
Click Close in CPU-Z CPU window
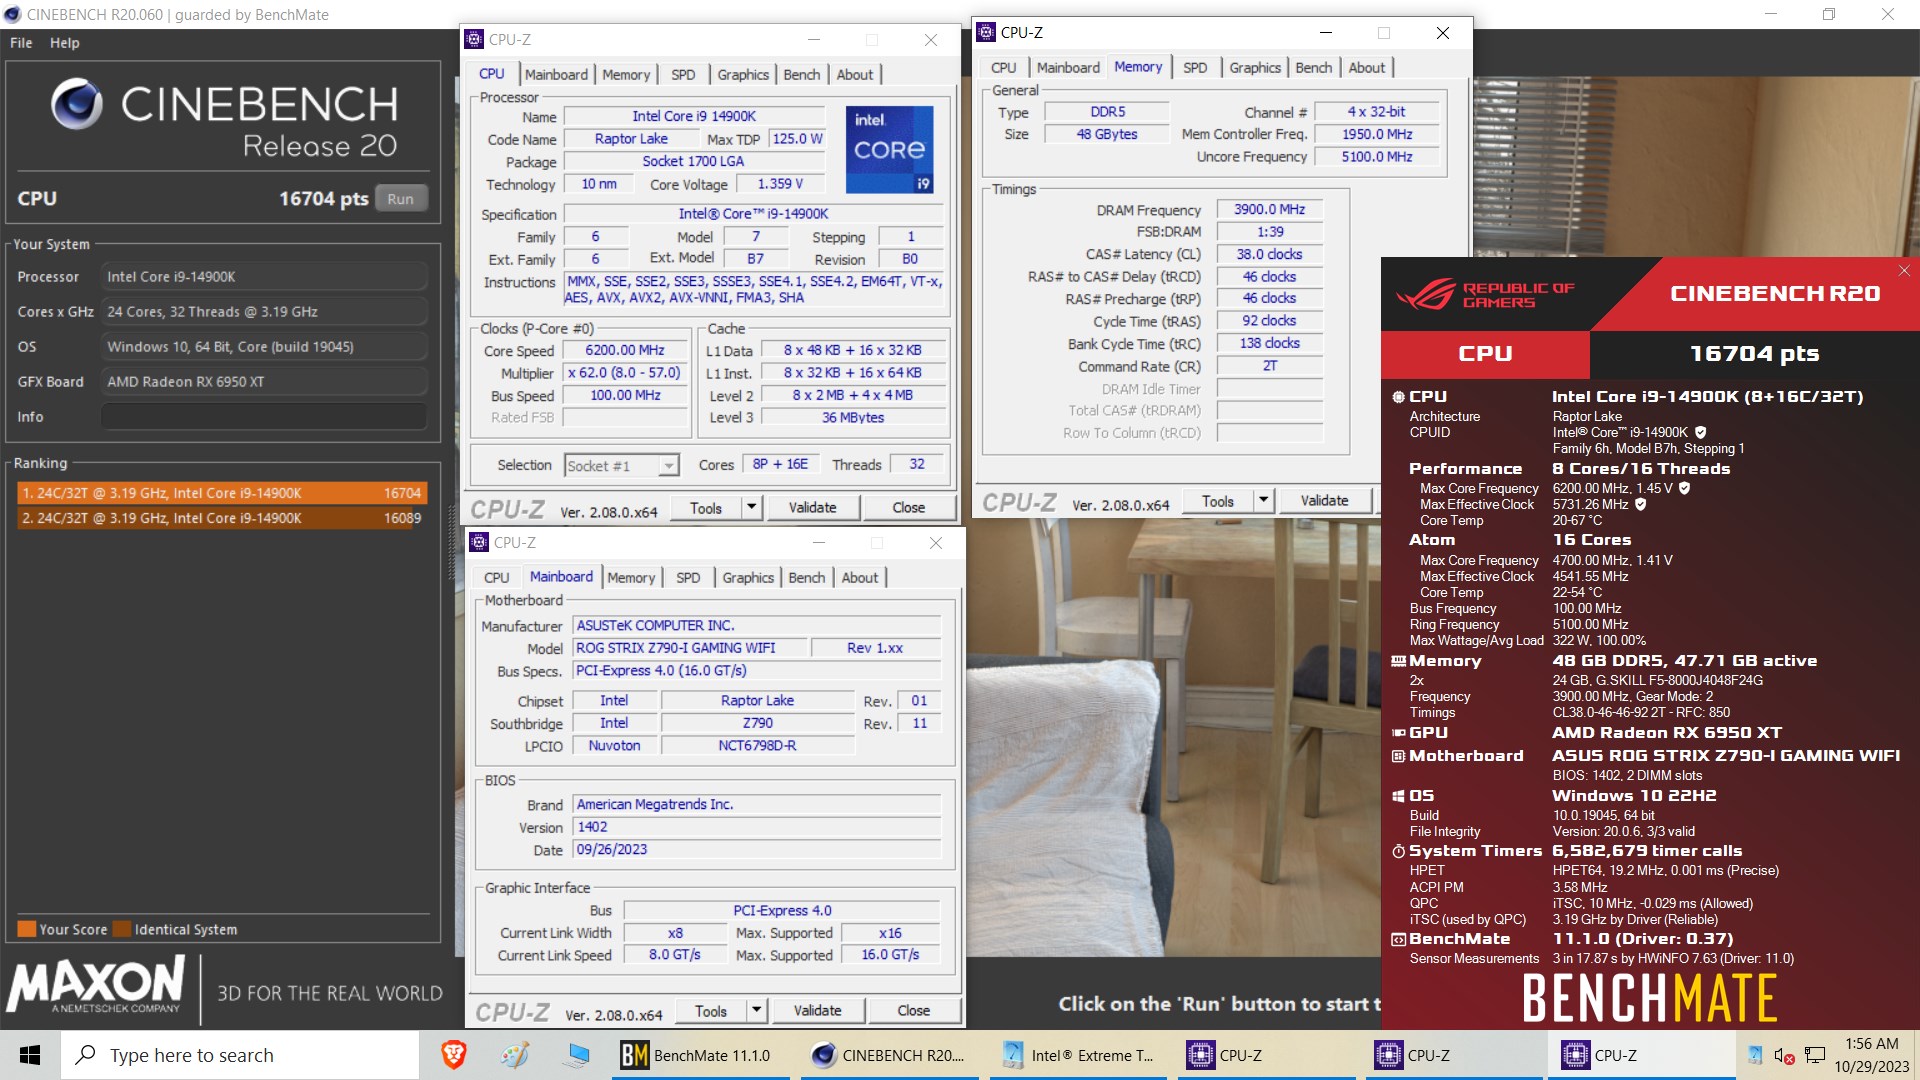click(909, 508)
